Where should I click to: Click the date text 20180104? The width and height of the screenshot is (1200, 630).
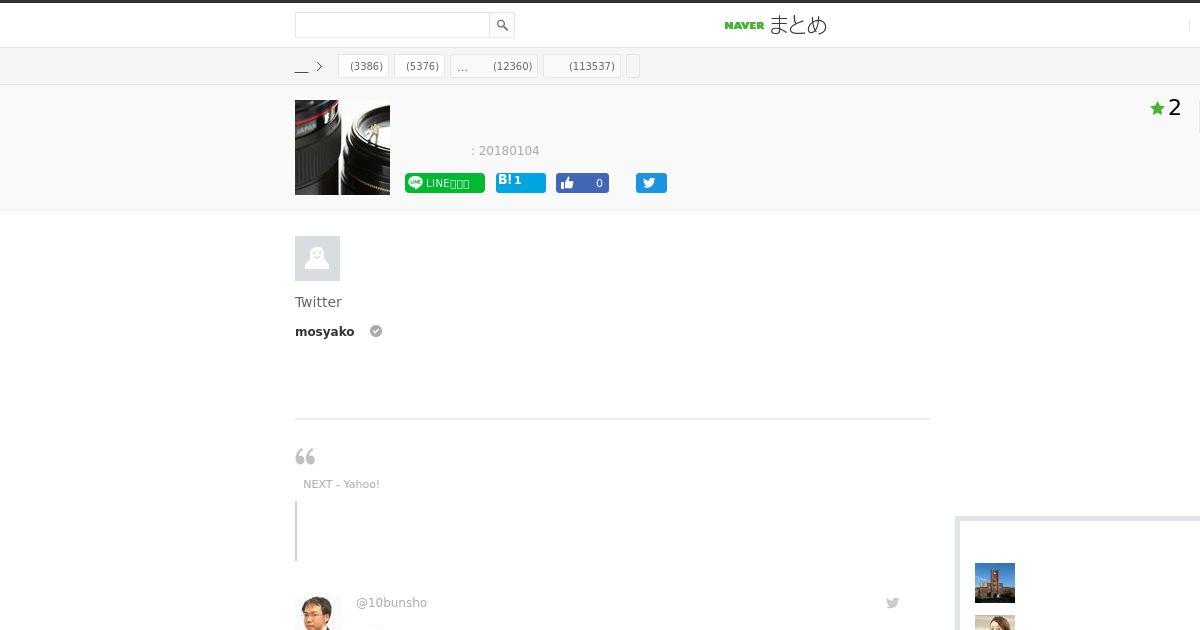pos(509,151)
